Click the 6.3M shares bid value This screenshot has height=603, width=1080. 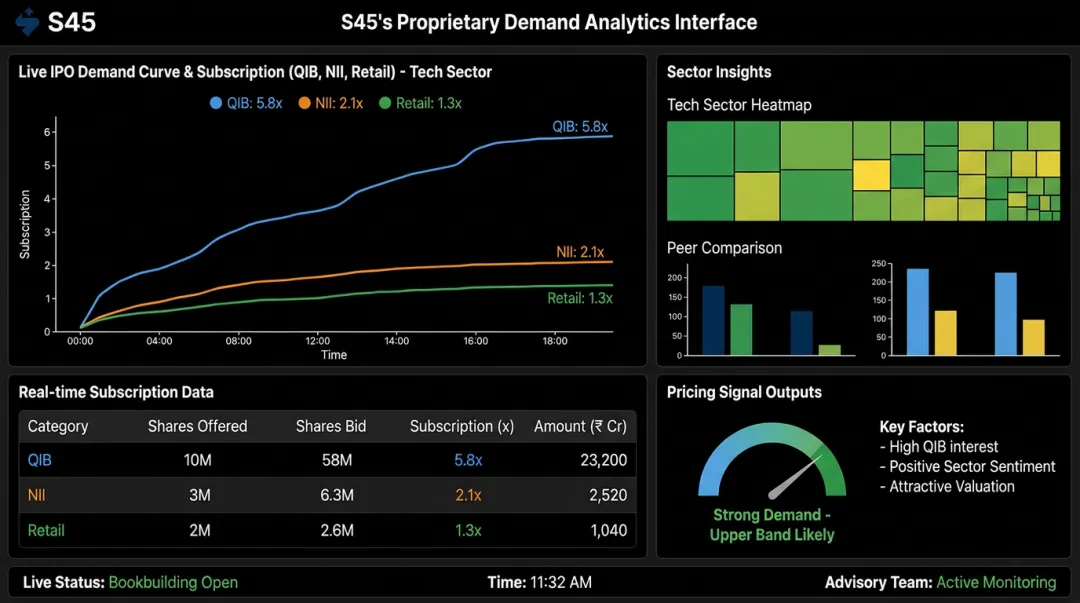[x=337, y=495]
